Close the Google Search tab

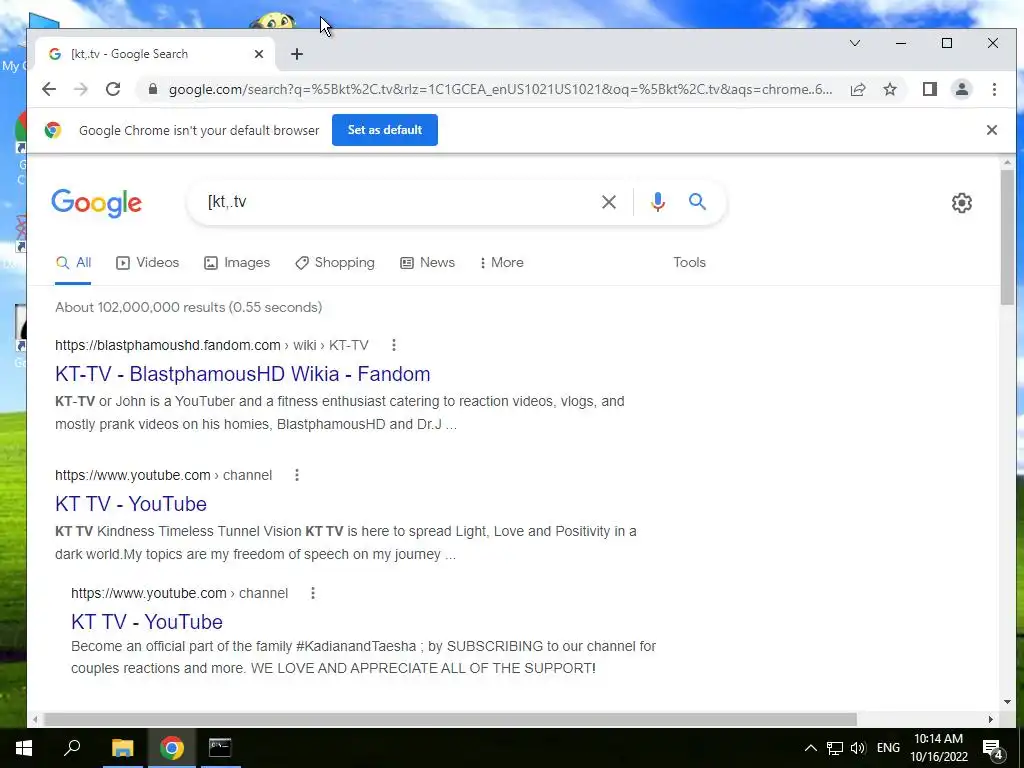tap(259, 54)
